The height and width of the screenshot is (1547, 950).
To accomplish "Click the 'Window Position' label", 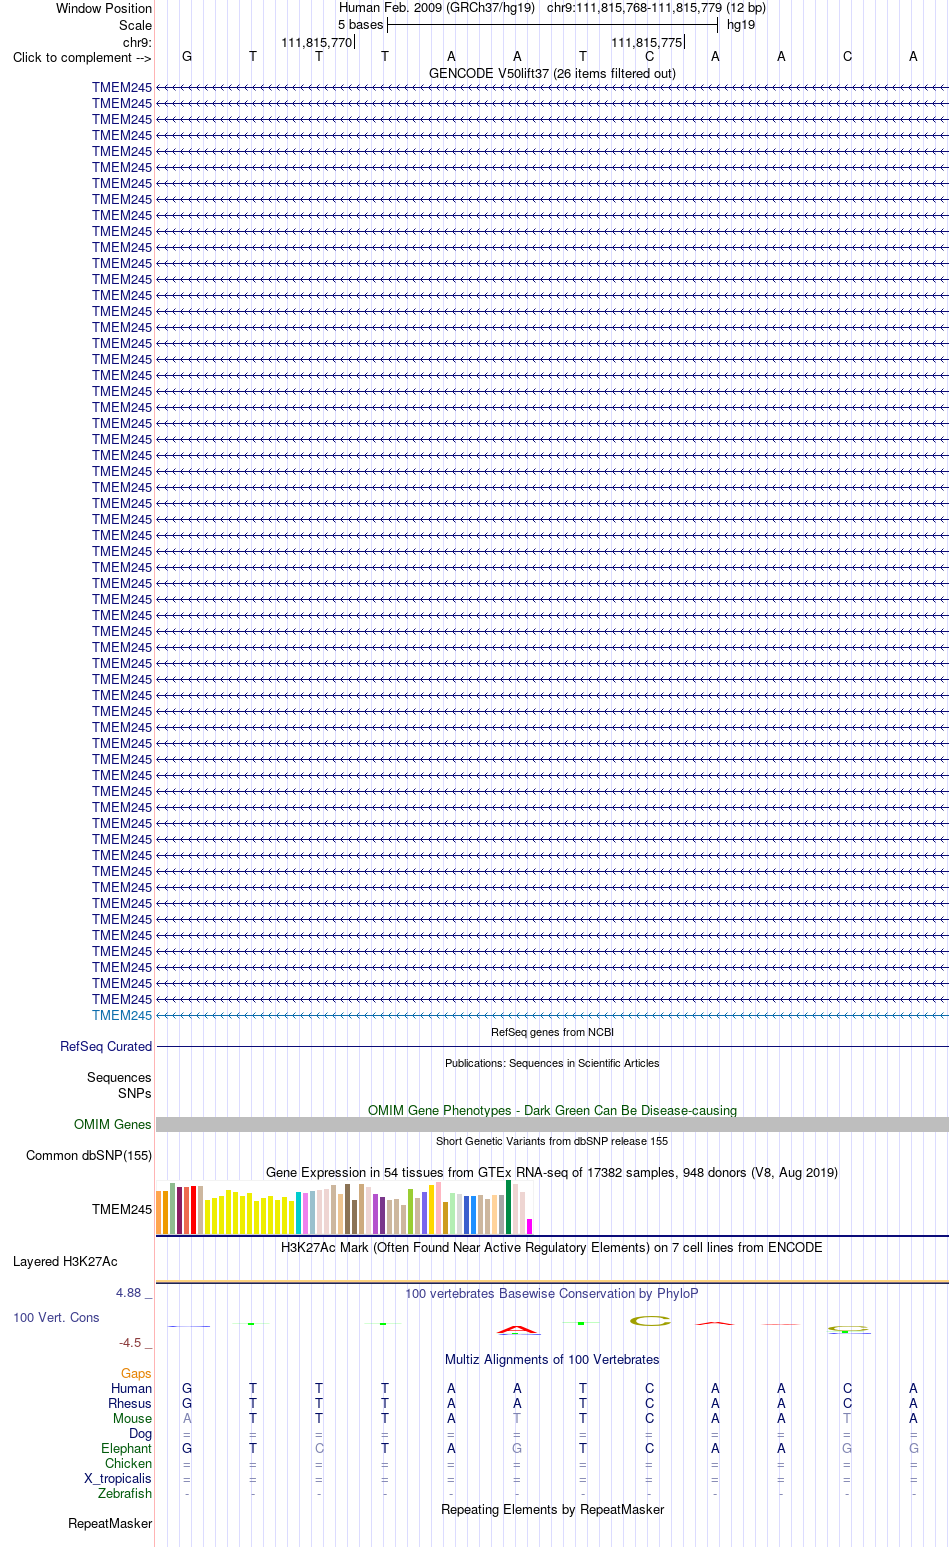I will pos(104,8).
